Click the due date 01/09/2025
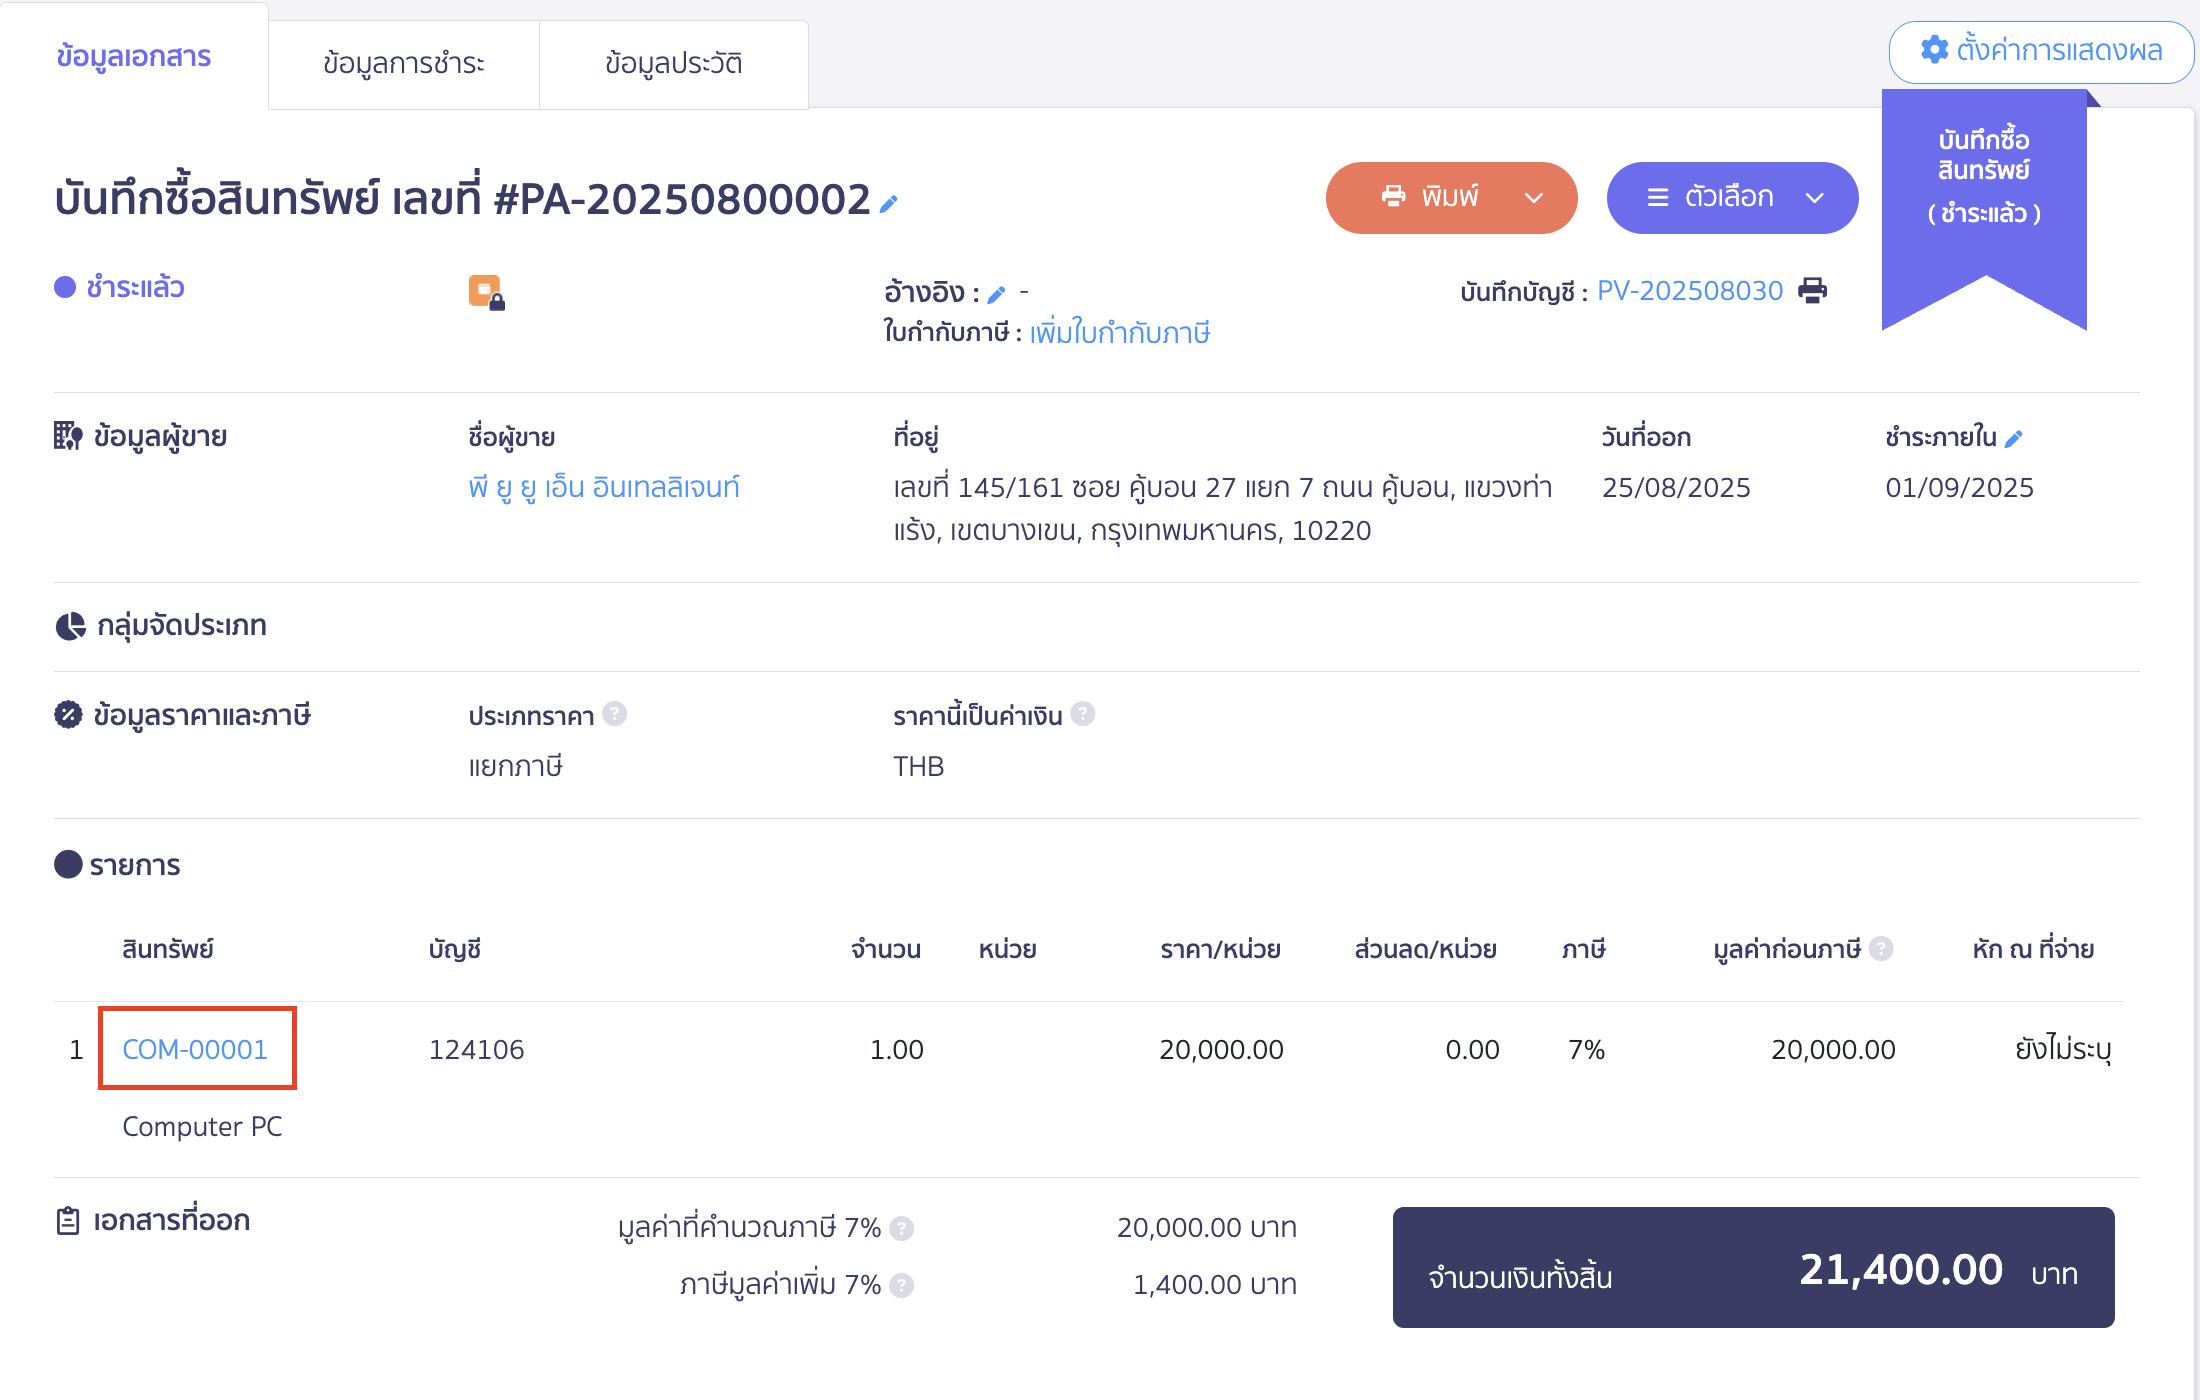Viewport: 2200px width, 1400px height. click(1960, 487)
